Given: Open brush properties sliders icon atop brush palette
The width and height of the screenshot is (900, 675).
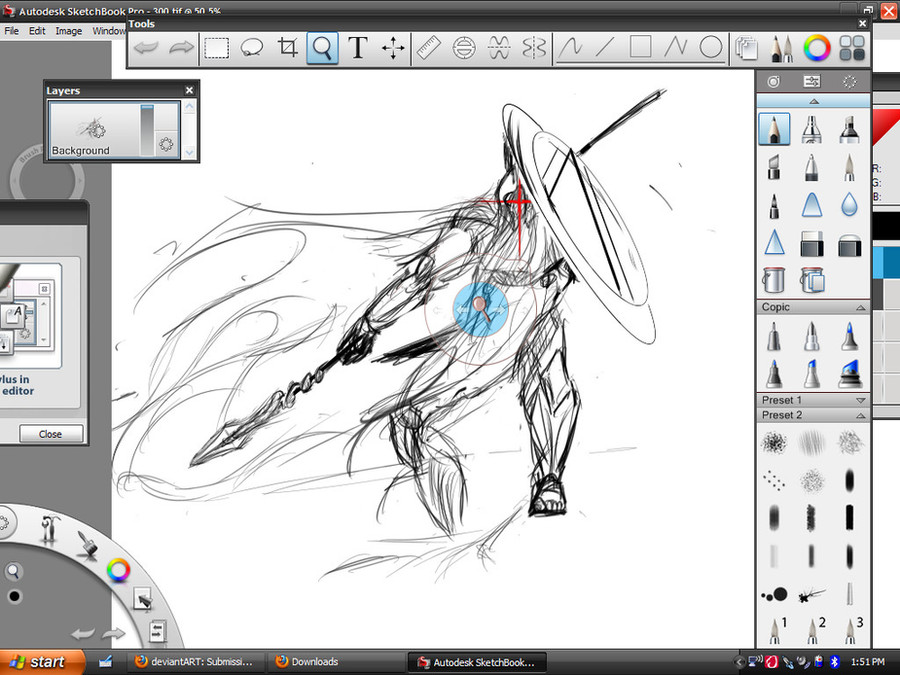Looking at the screenshot, I should [x=812, y=82].
